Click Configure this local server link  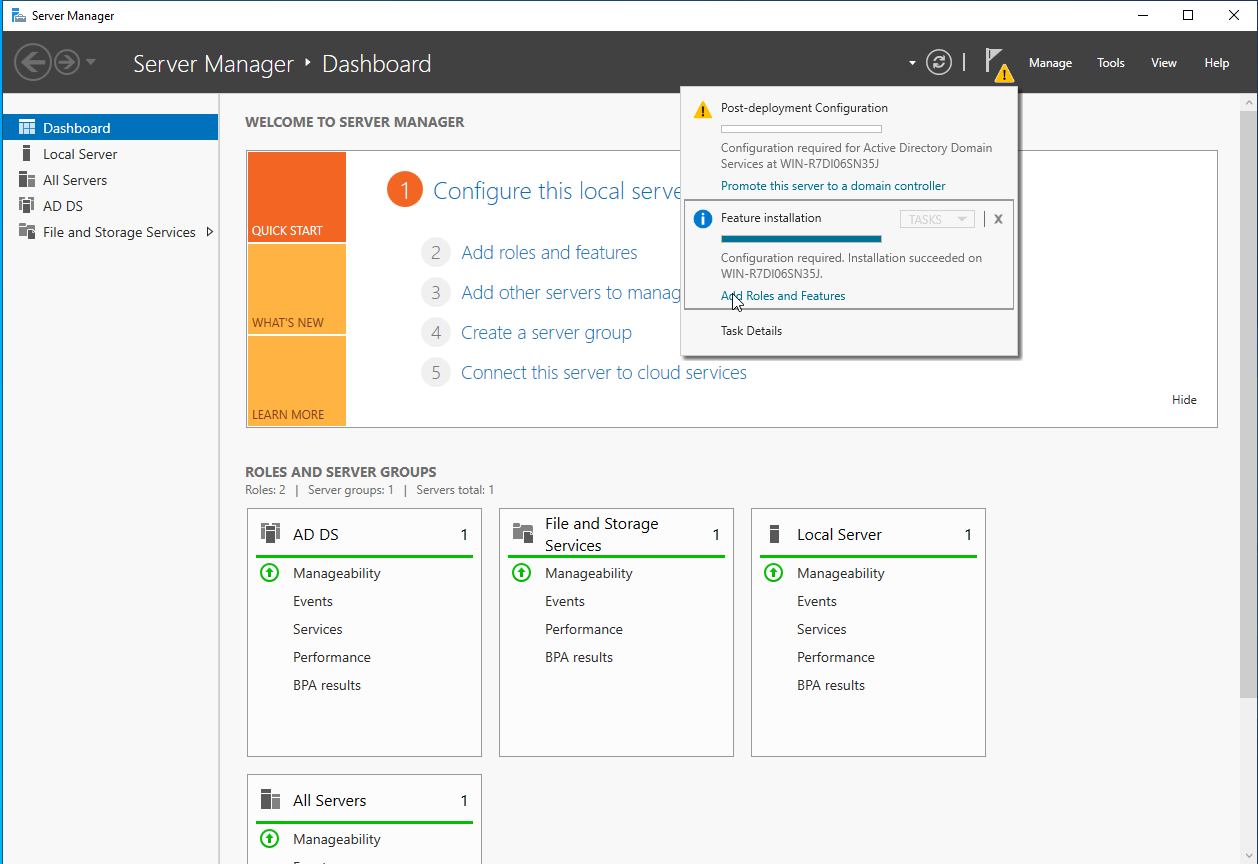[x=556, y=191]
